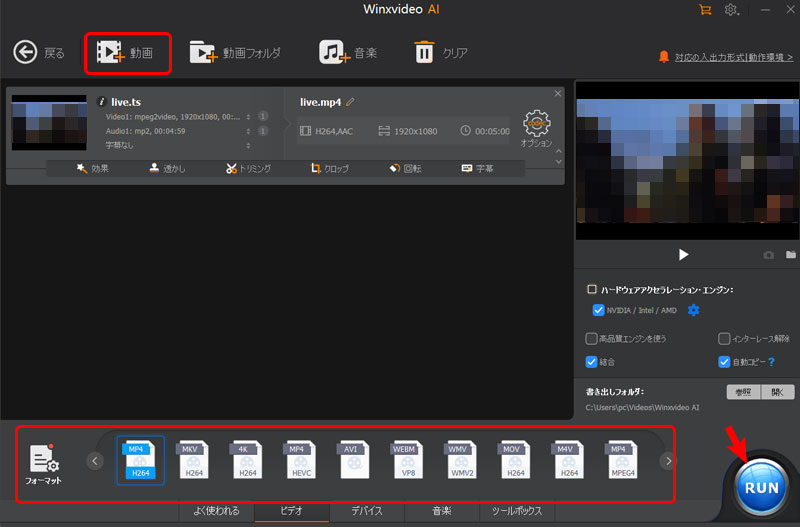The image size is (800, 527).
Task: Open the 効果 effects tool
Action: click(x=92, y=168)
